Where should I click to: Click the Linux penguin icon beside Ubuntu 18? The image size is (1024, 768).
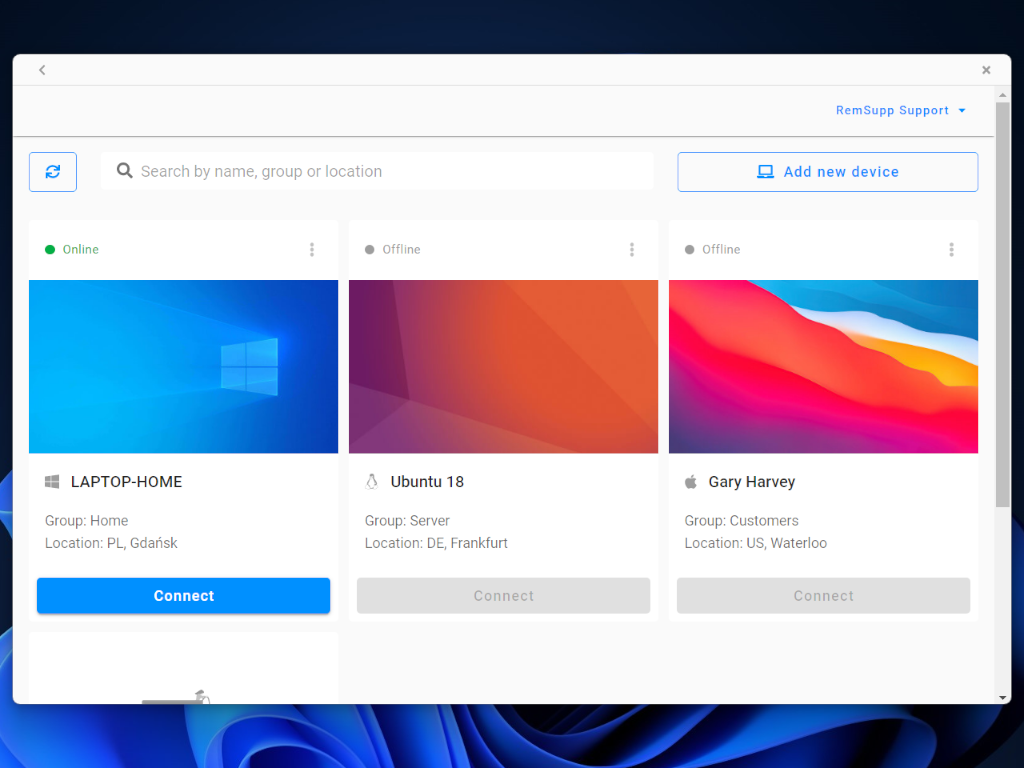click(372, 482)
